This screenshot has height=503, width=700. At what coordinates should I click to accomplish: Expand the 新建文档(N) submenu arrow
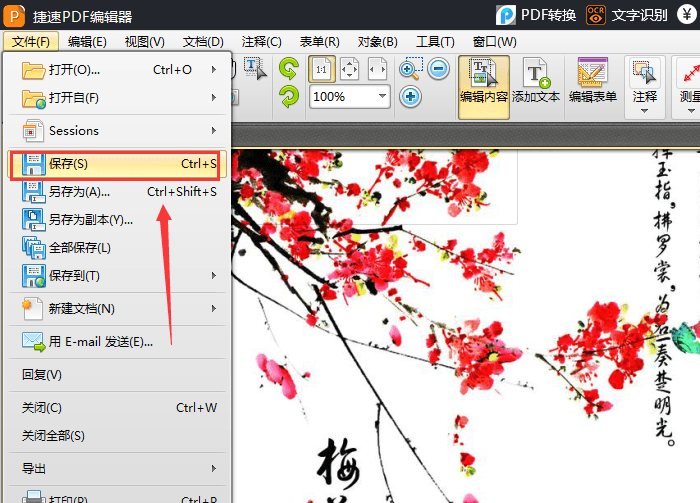pyautogui.click(x=214, y=308)
